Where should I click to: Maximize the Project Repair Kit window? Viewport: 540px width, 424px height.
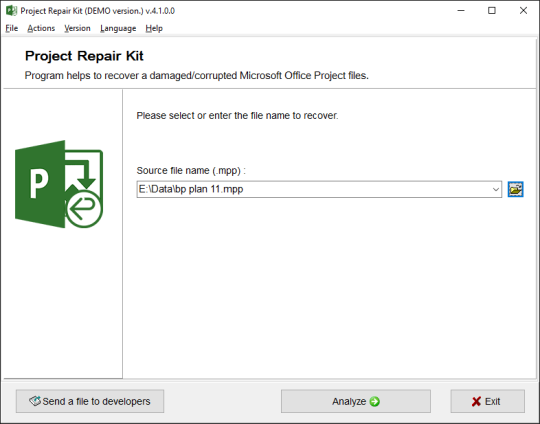(x=492, y=11)
